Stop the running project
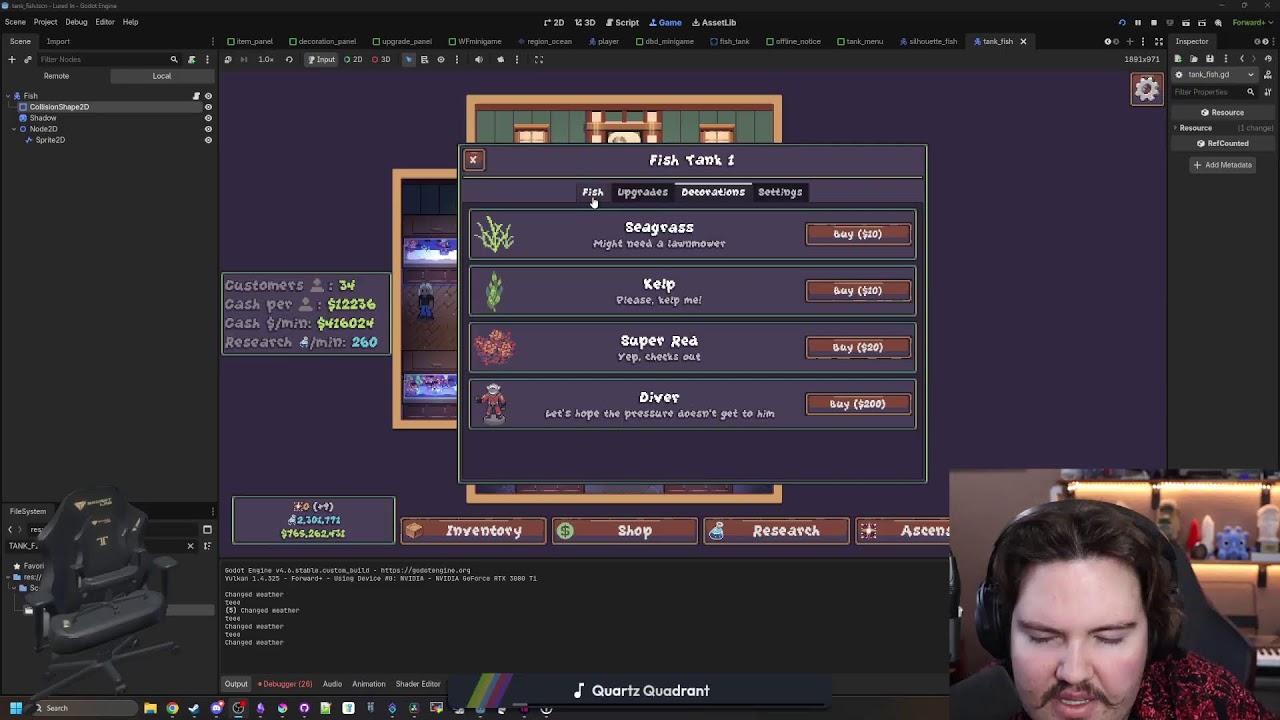The width and height of the screenshot is (1280, 720). click(1153, 22)
